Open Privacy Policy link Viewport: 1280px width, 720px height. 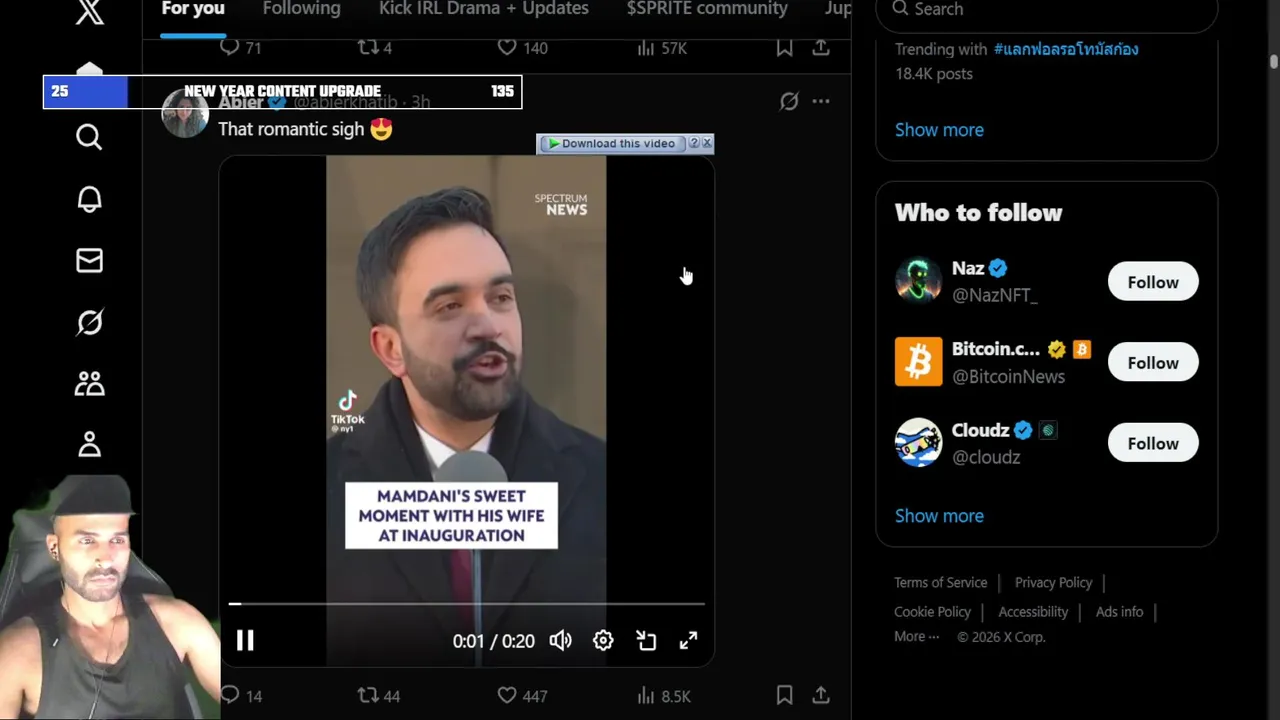(1053, 582)
